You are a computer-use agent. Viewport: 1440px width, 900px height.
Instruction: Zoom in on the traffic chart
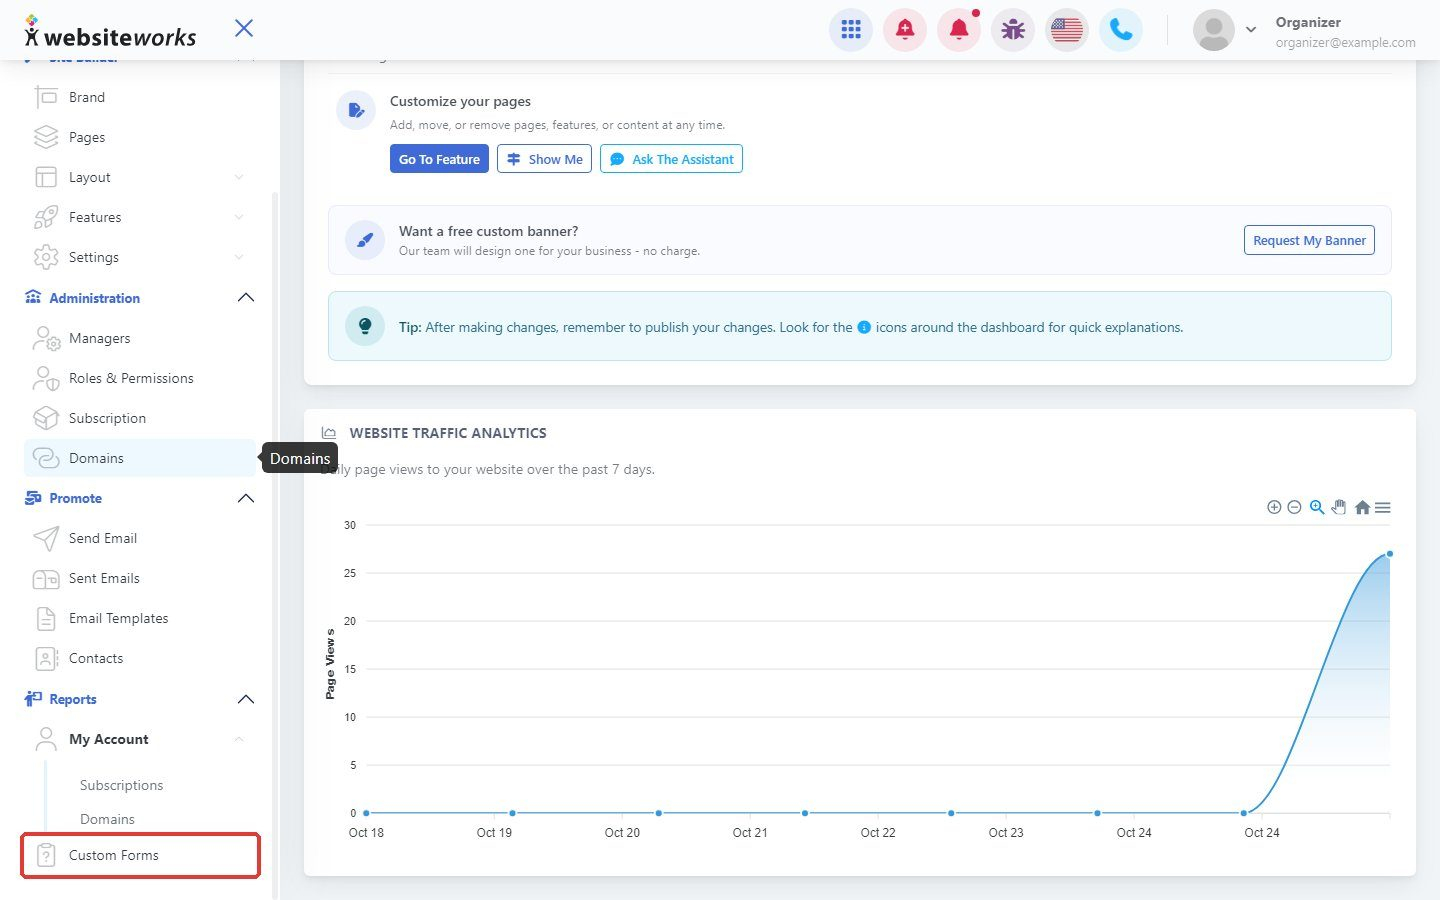(x=1274, y=507)
